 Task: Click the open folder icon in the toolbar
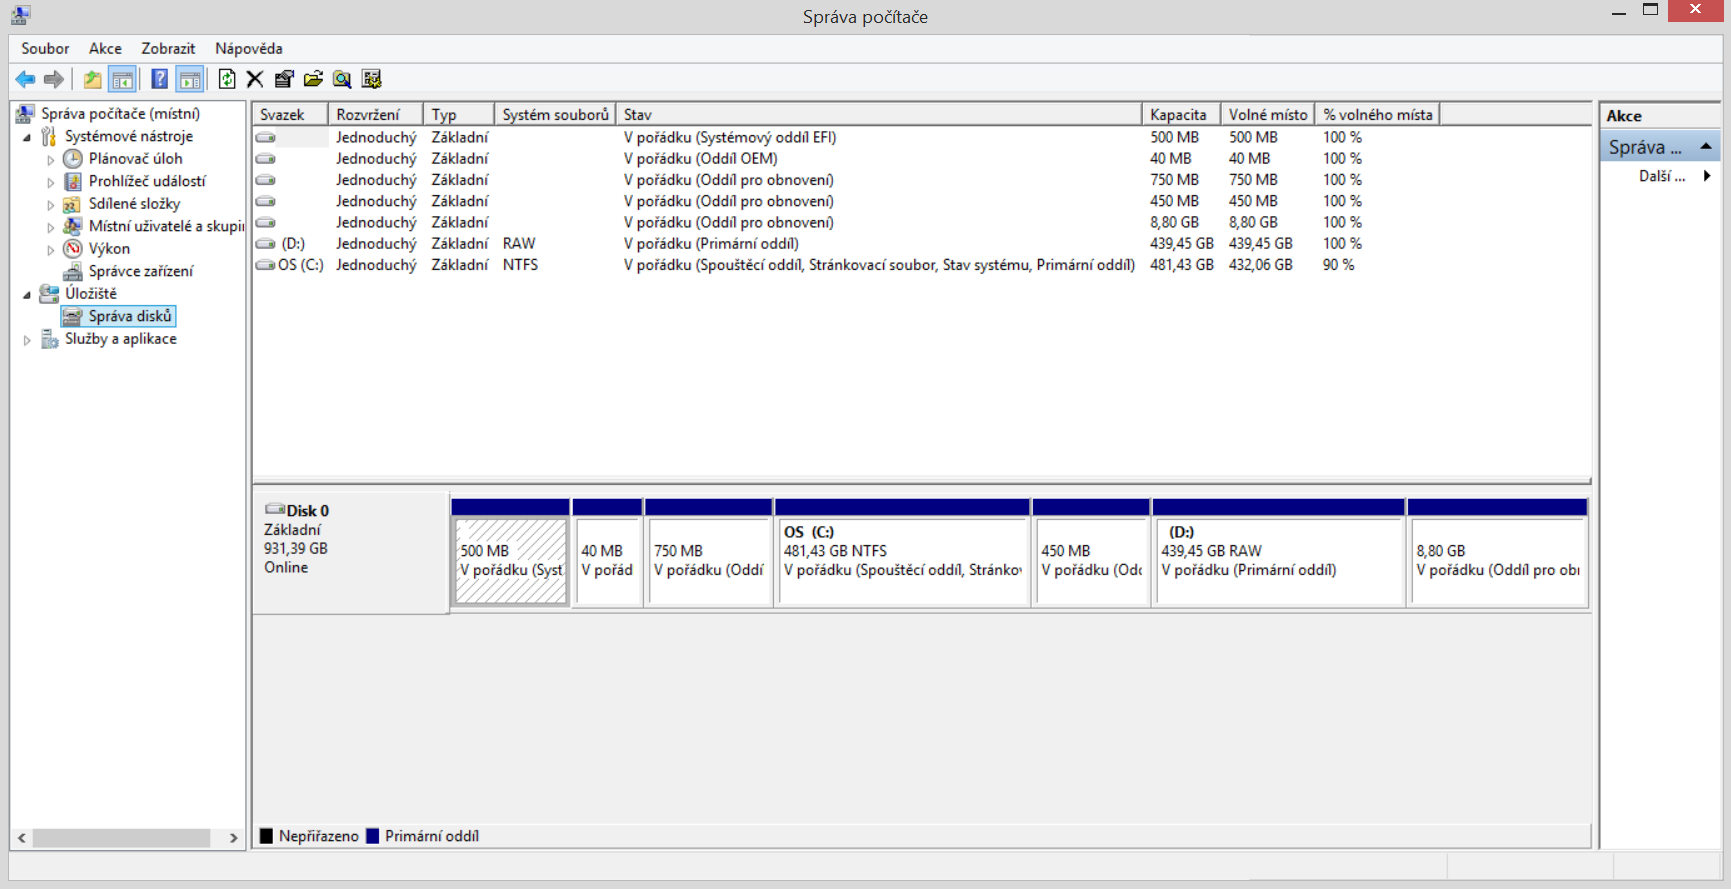(x=313, y=79)
